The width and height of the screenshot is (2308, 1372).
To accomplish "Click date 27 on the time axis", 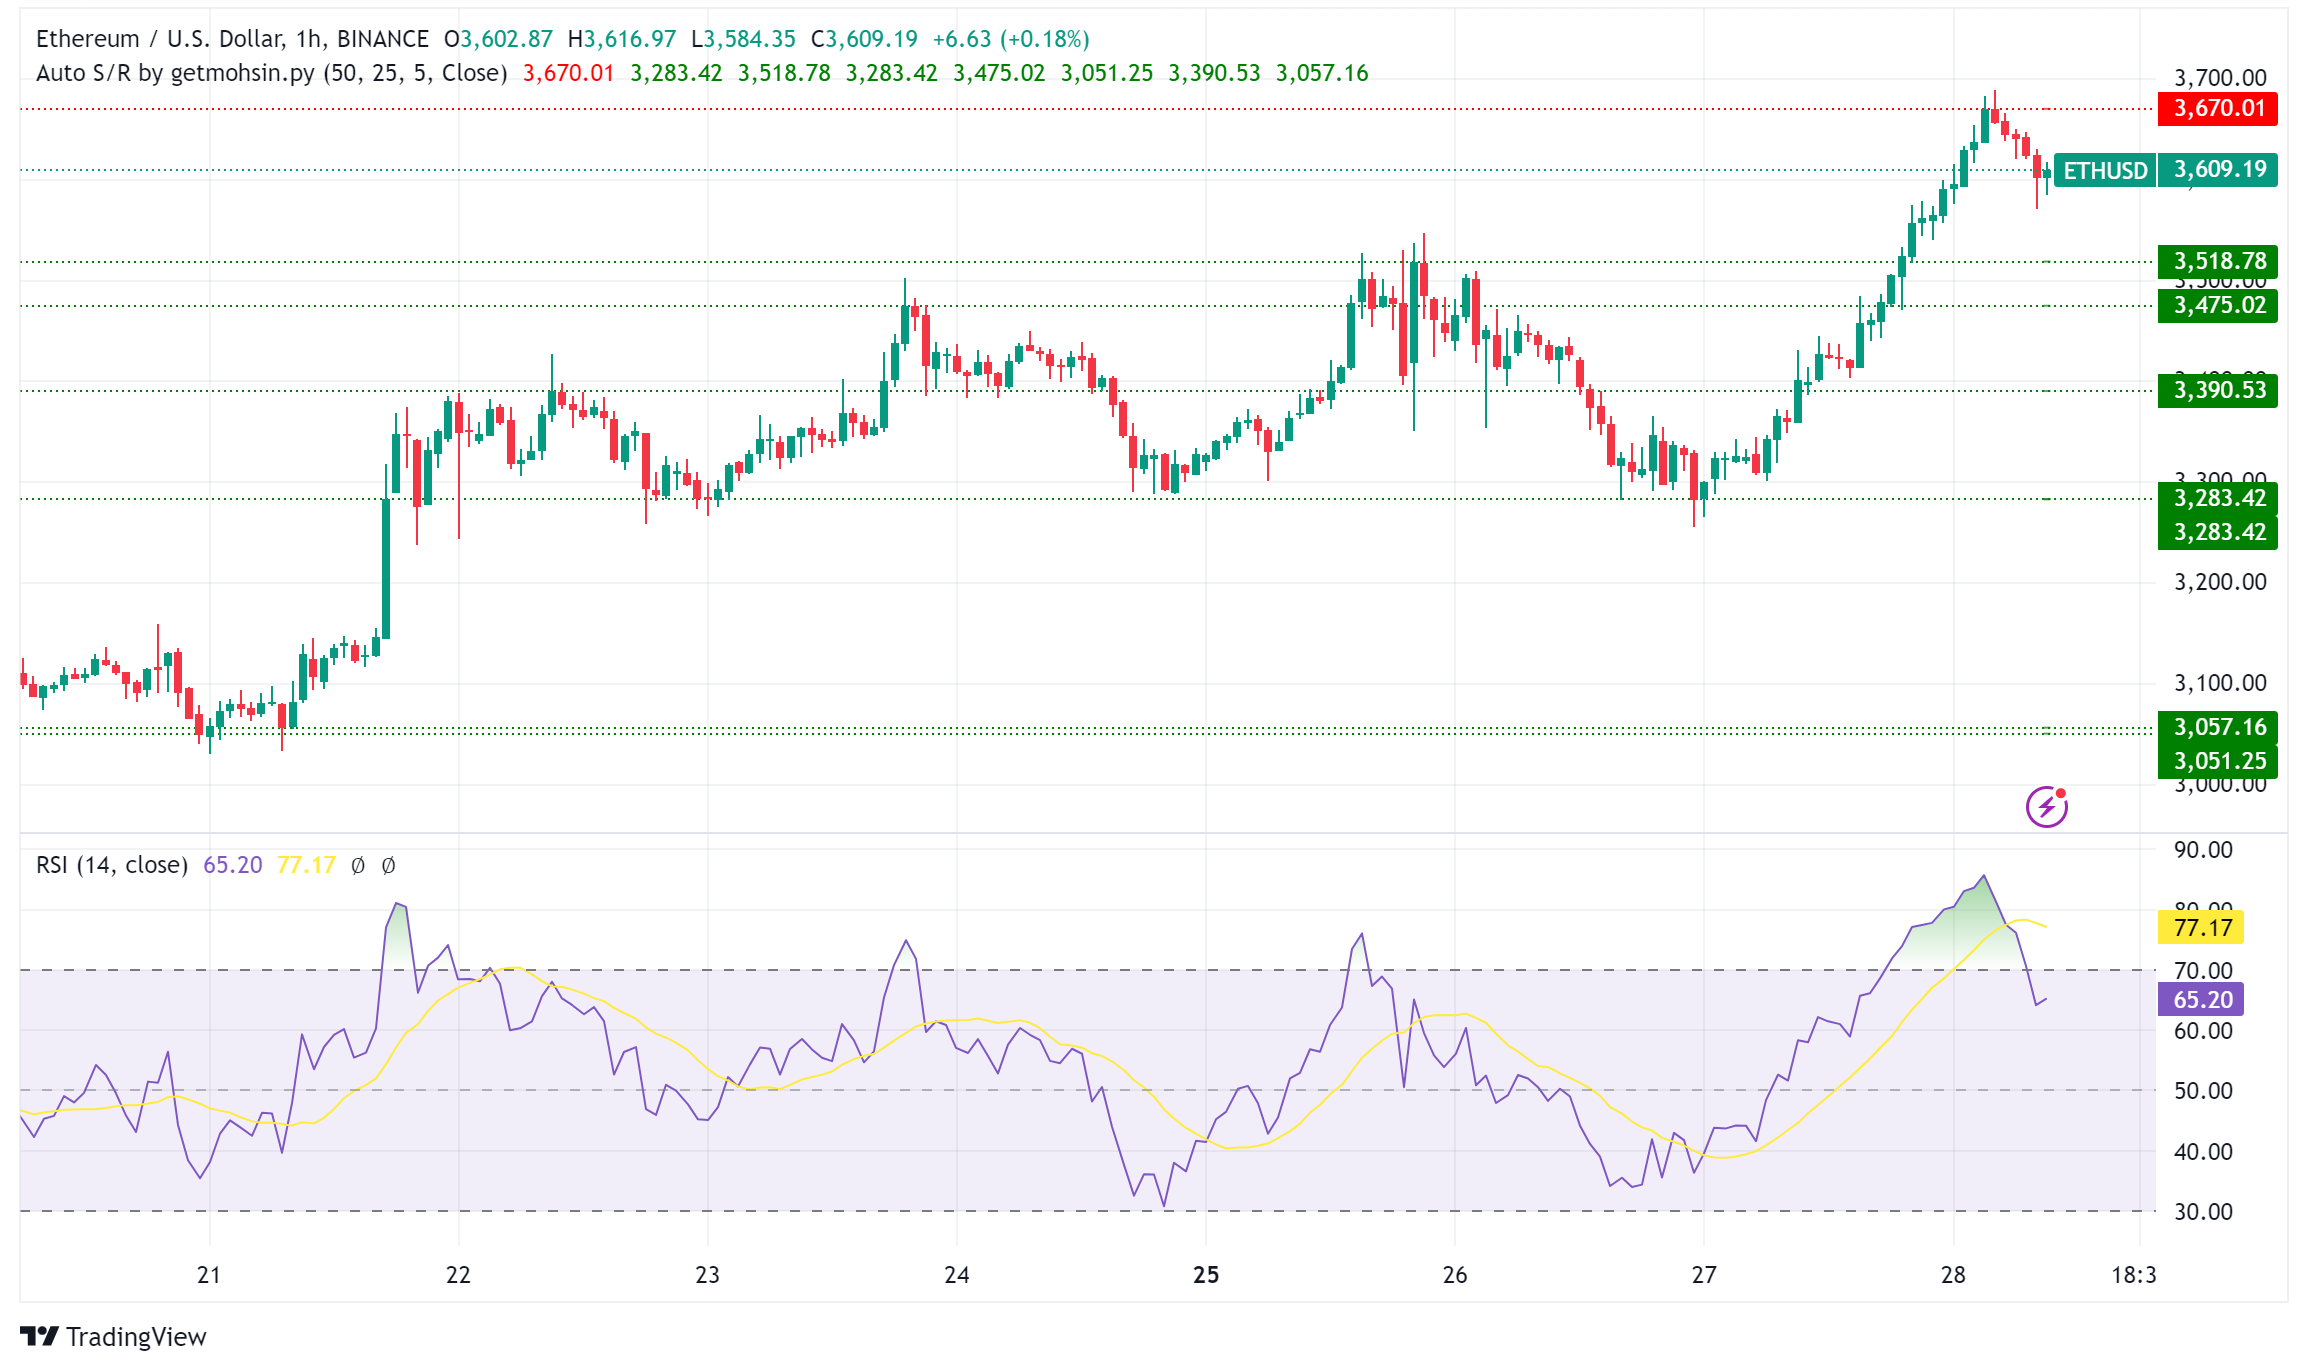I will [x=1704, y=1275].
